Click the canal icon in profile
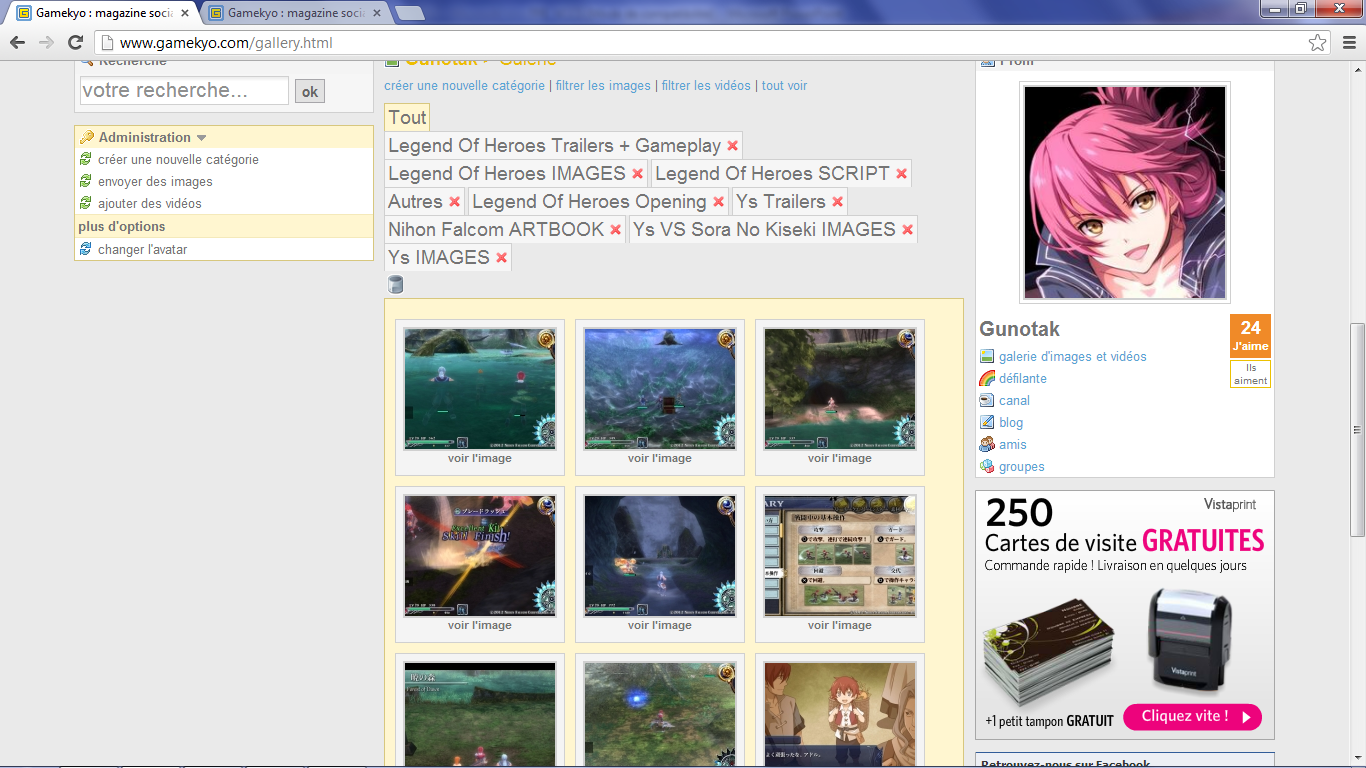The height and width of the screenshot is (768, 1366). pos(987,400)
